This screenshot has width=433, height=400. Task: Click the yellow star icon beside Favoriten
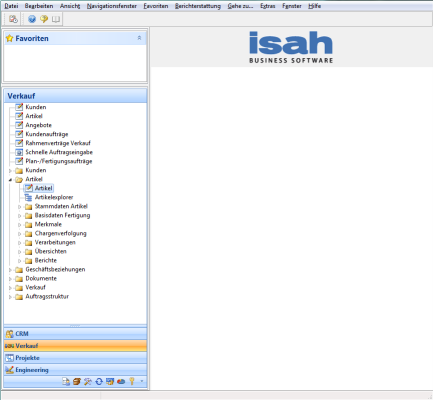10,38
